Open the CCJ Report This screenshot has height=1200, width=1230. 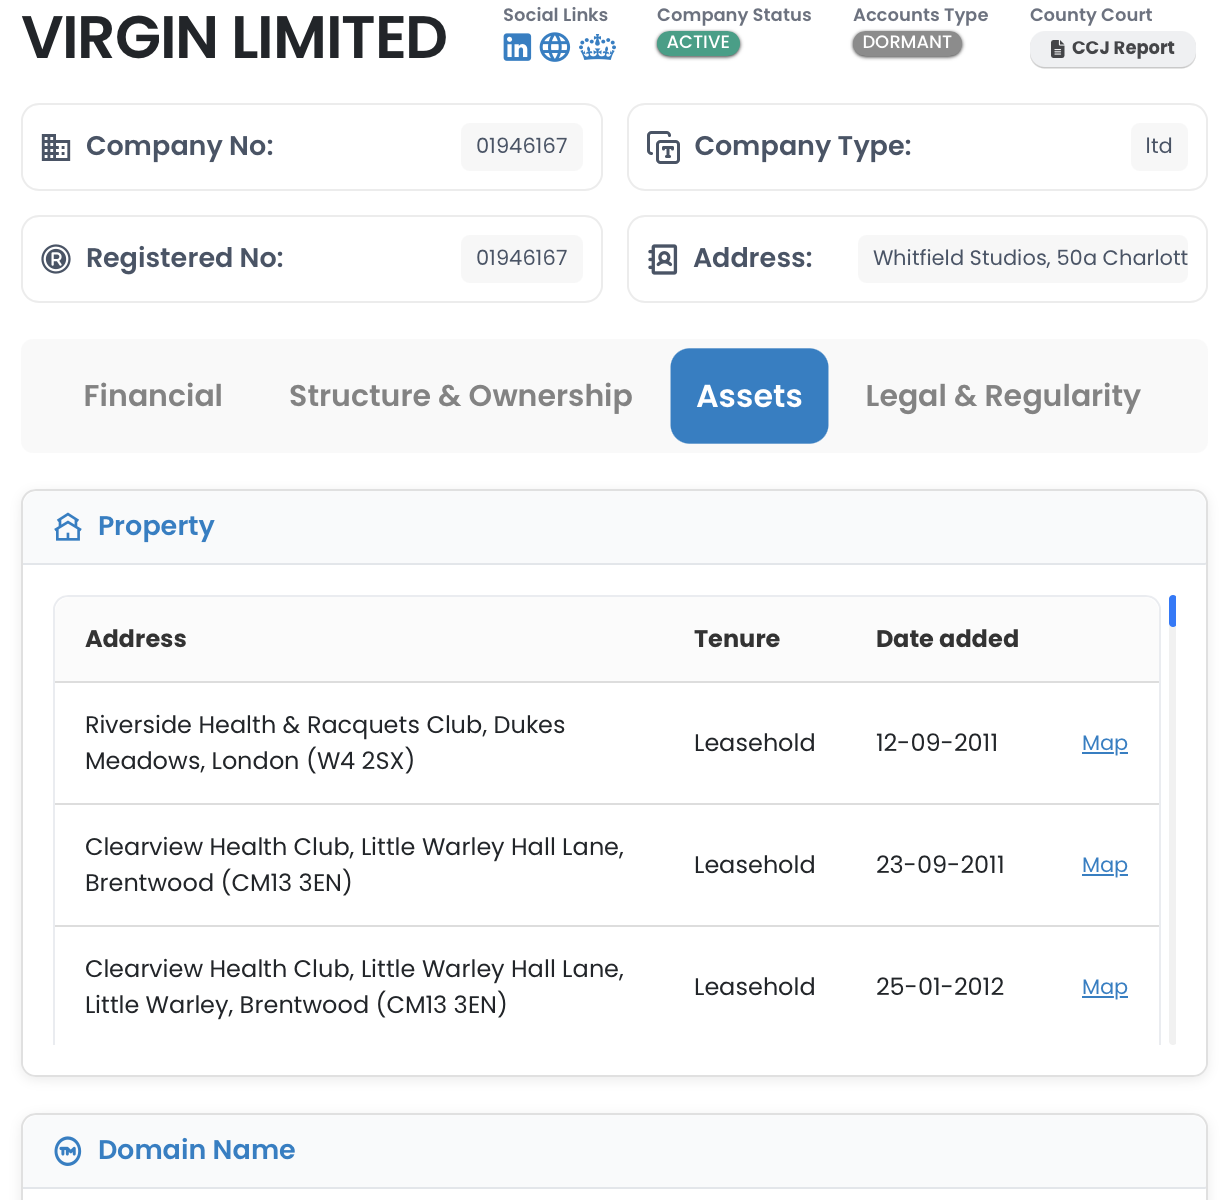tap(1112, 49)
